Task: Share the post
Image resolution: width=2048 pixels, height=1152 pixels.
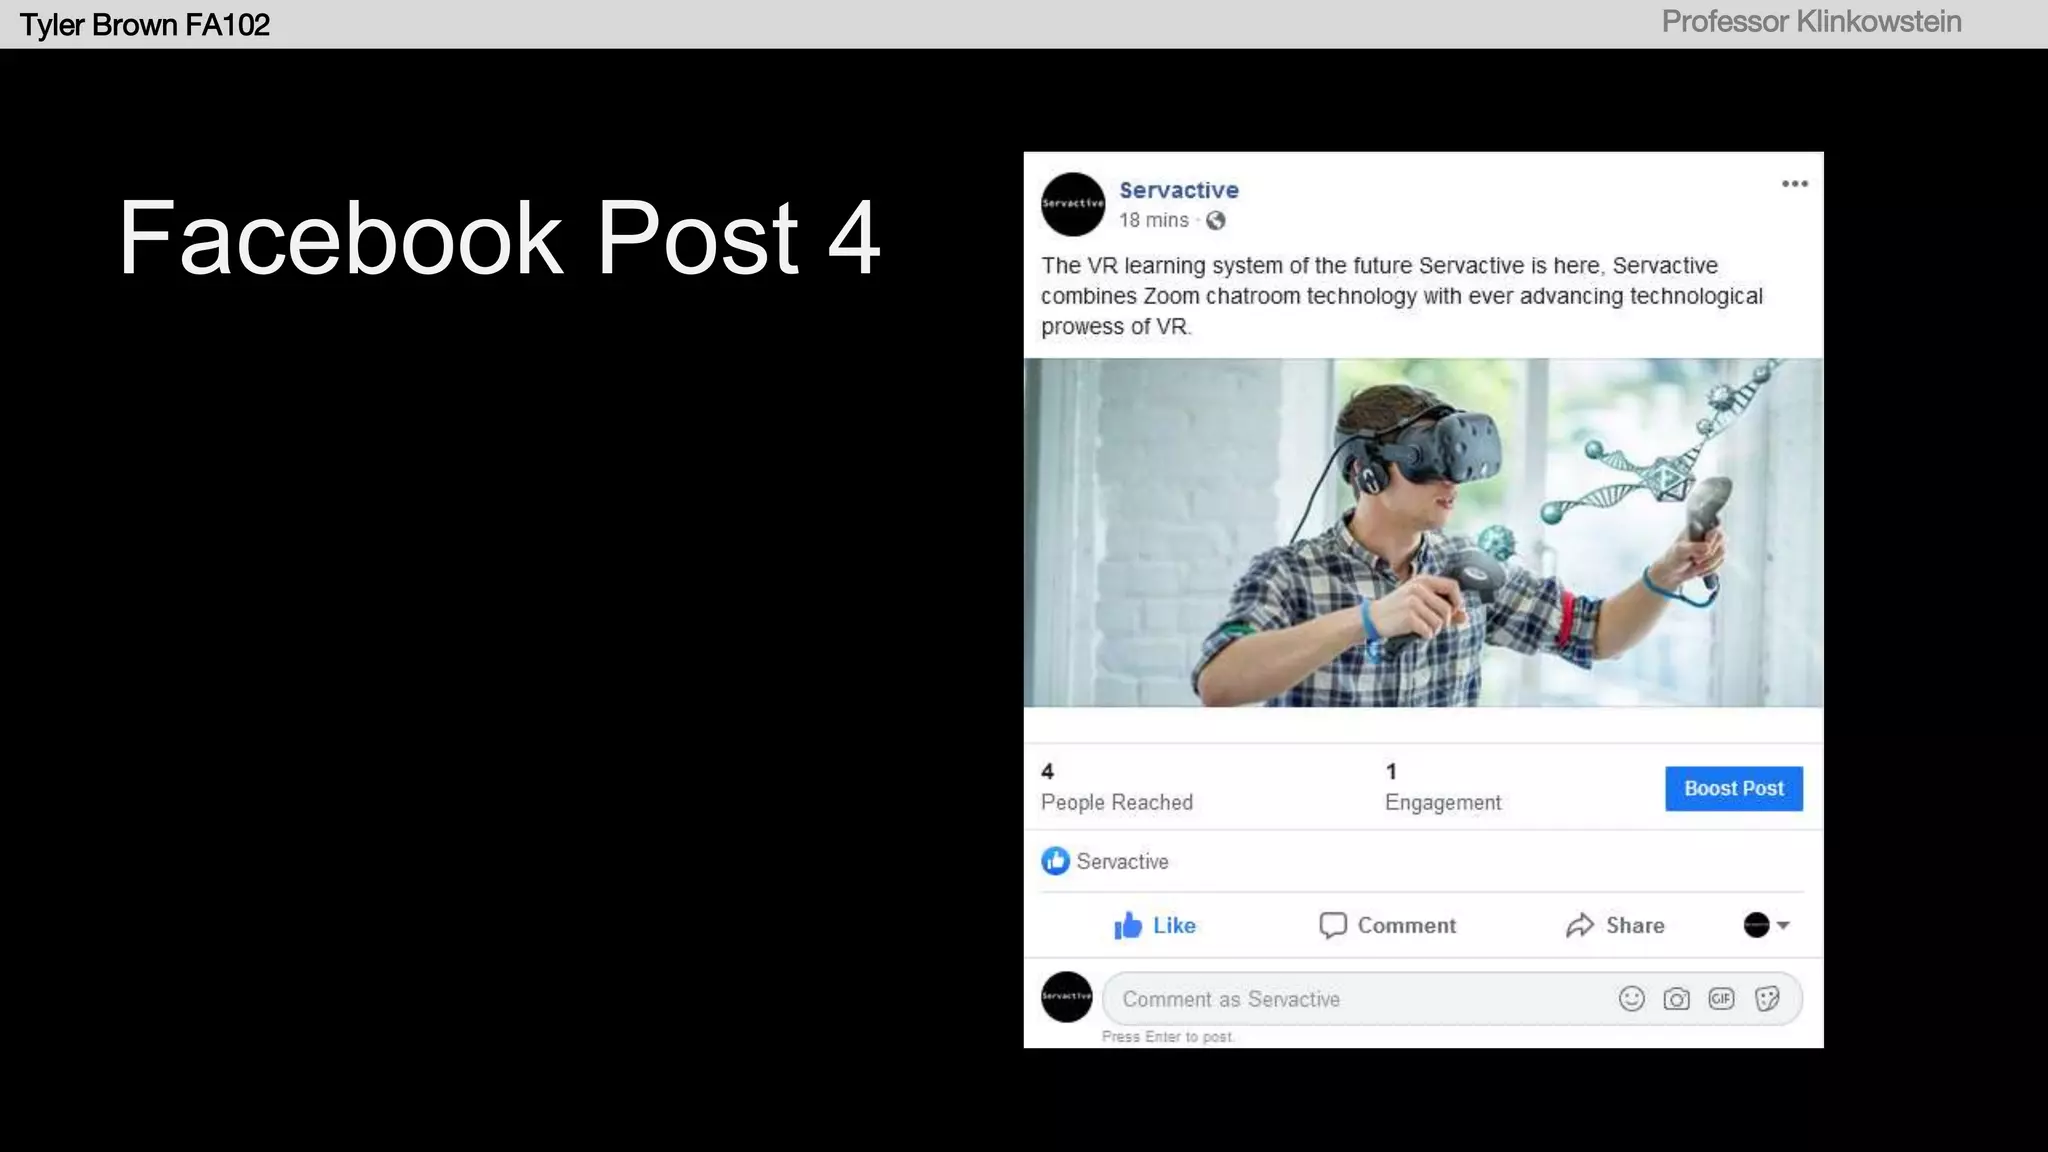Action: click(x=1615, y=925)
